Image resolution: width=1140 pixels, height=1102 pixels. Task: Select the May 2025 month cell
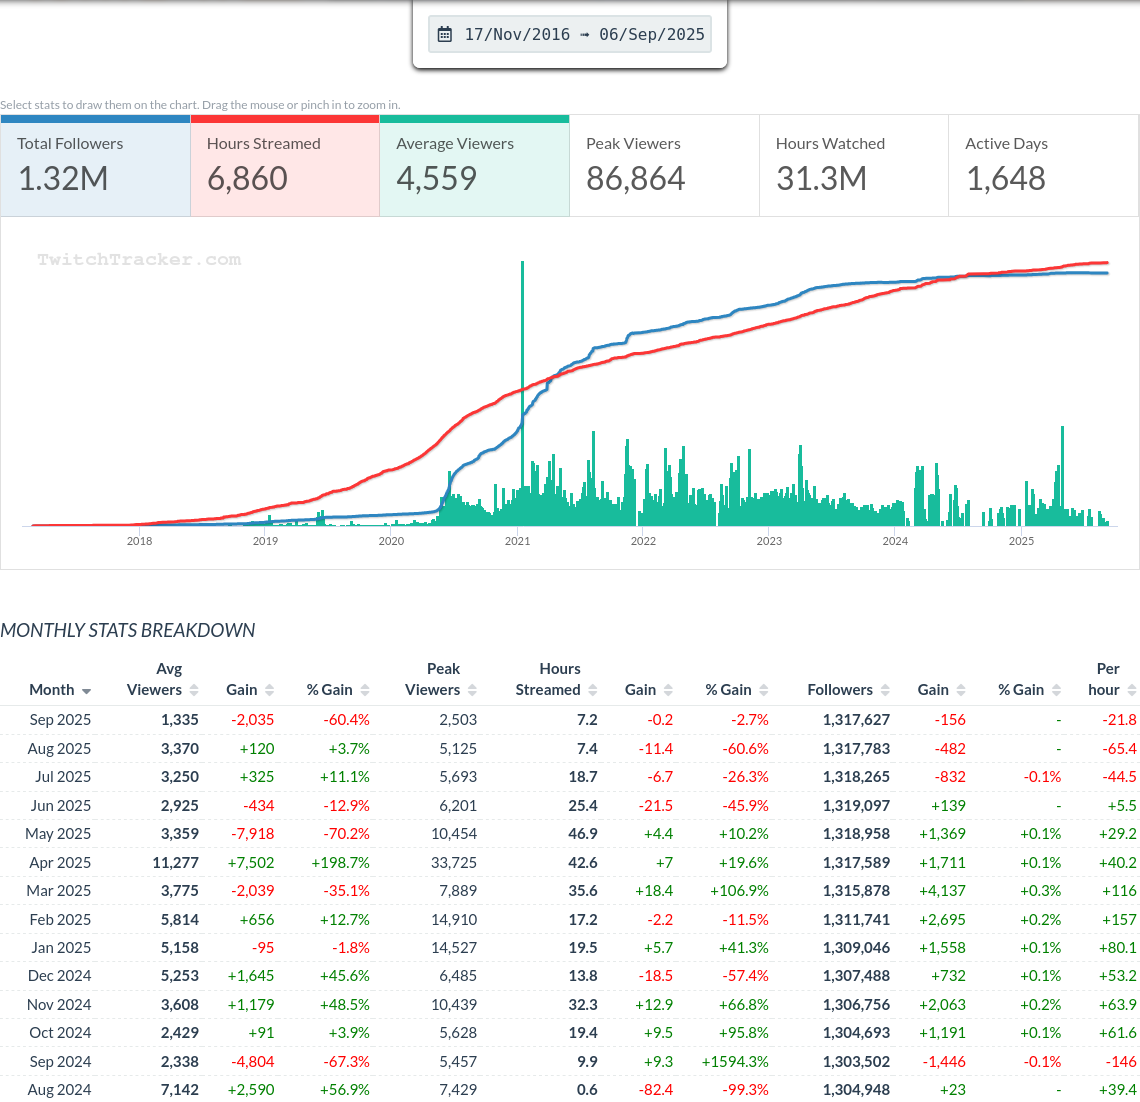click(58, 834)
